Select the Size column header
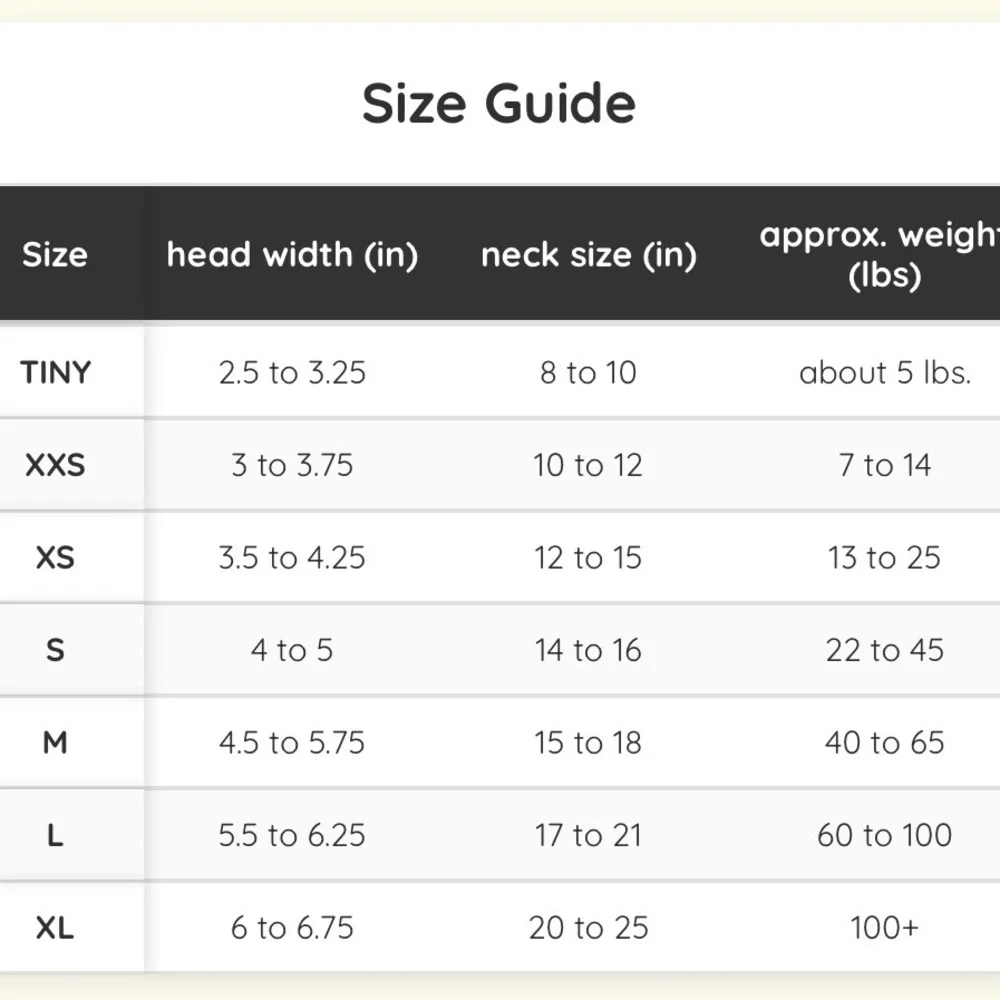 click(55, 254)
